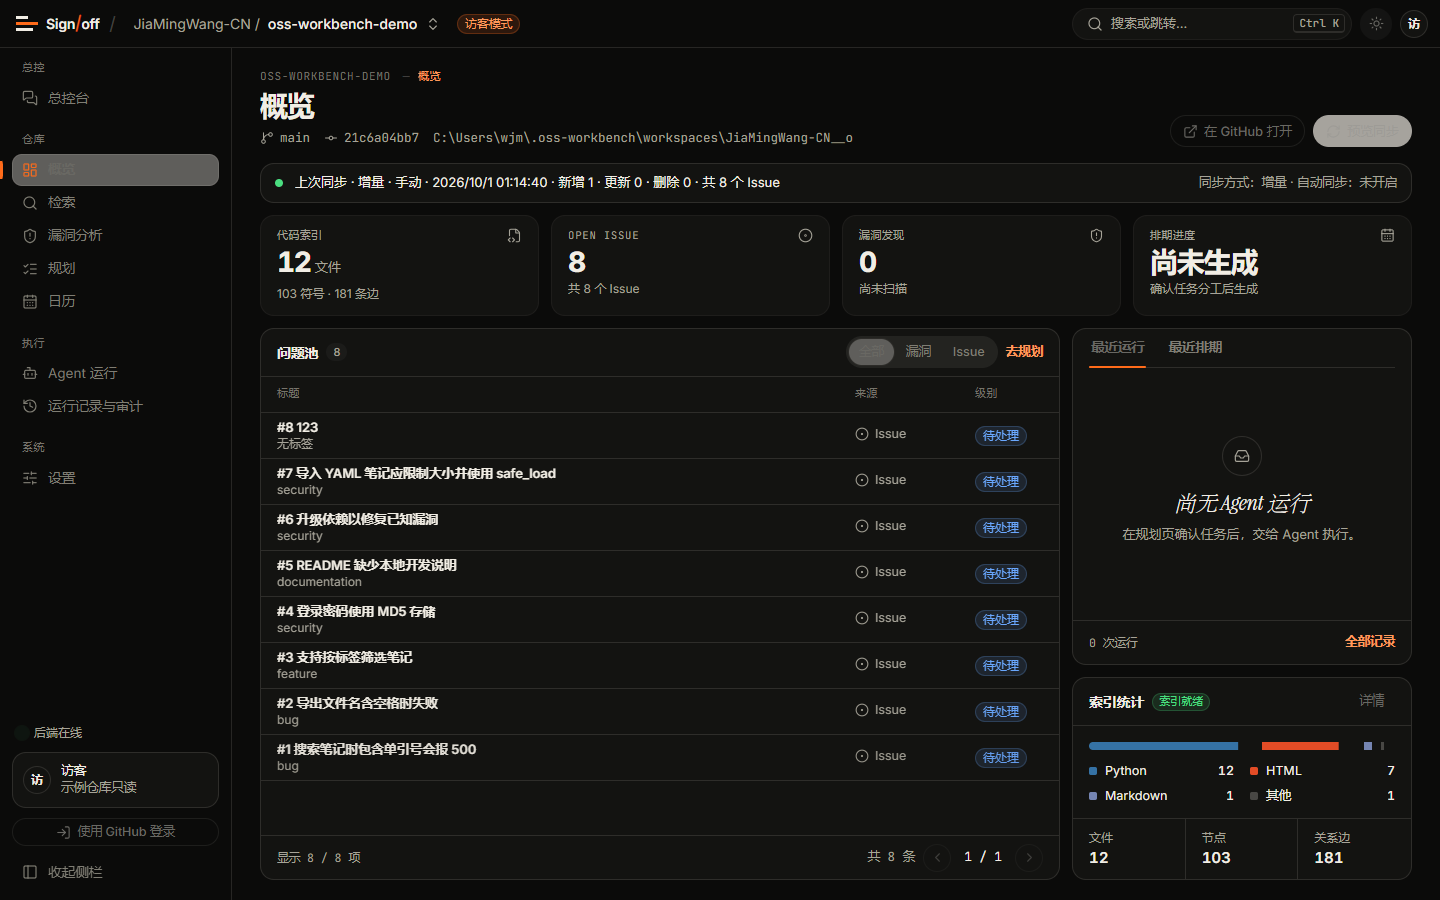Click 在 GitHub 打开 button
Image resolution: width=1440 pixels, height=900 pixels.
pyautogui.click(x=1237, y=131)
